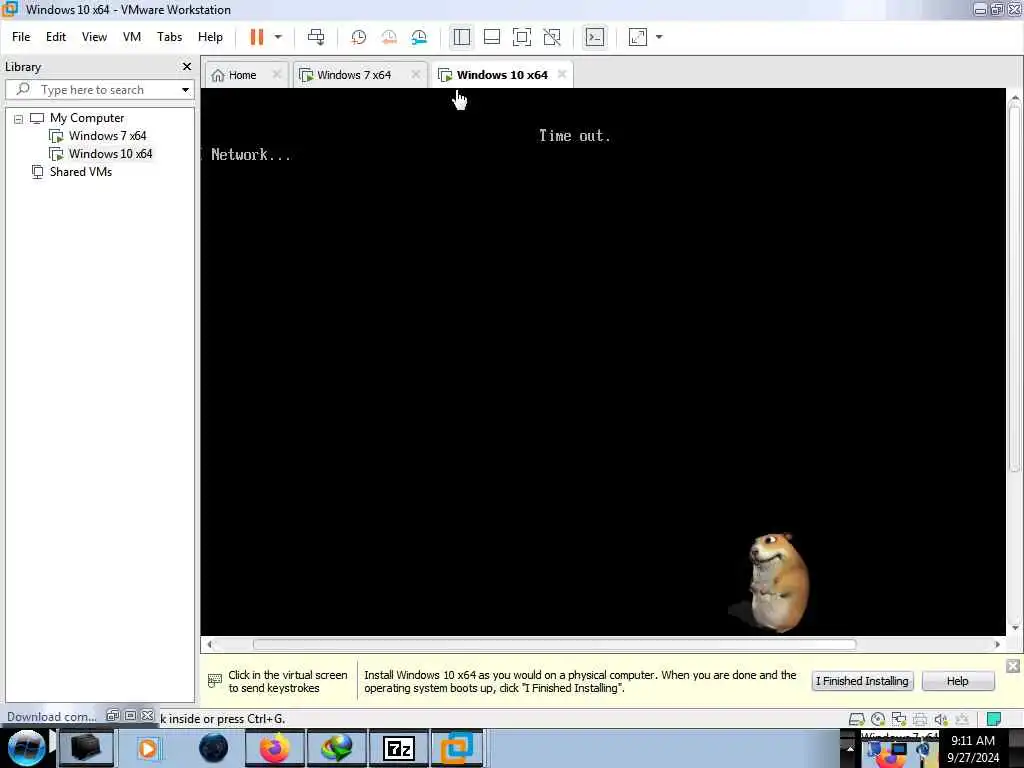This screenshot has height=768, width=1024.
Task: Select Windows 7 x64 in library tree
Action: [x=107, y=136]
